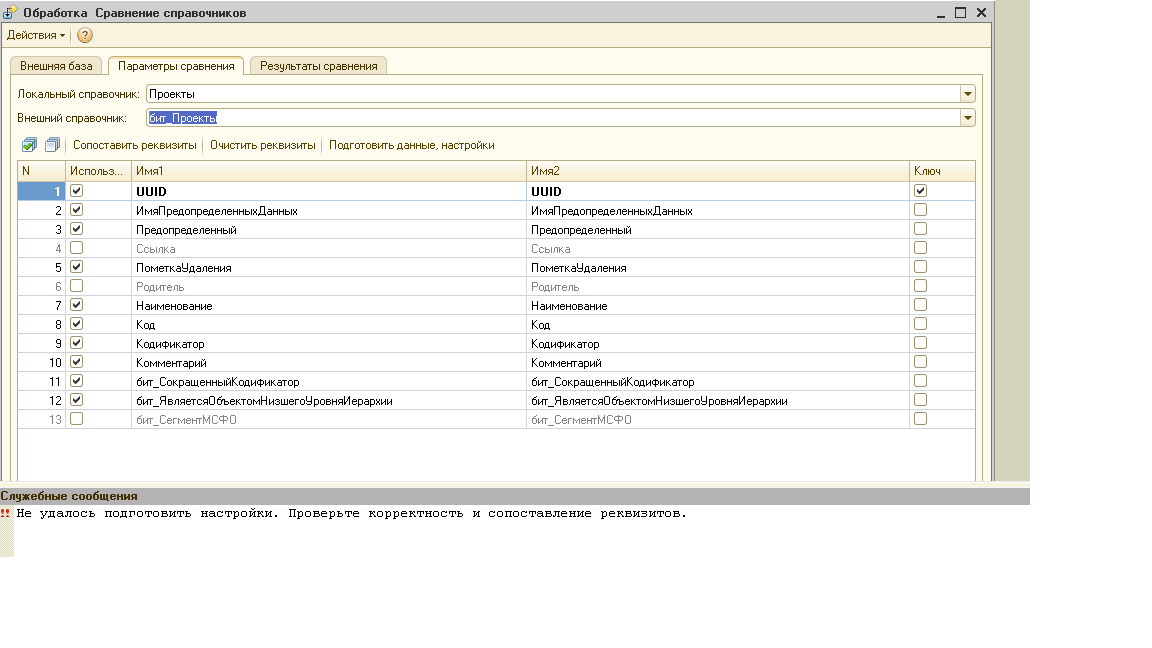Open the Результаты сравнения tab

coord(318,66)
